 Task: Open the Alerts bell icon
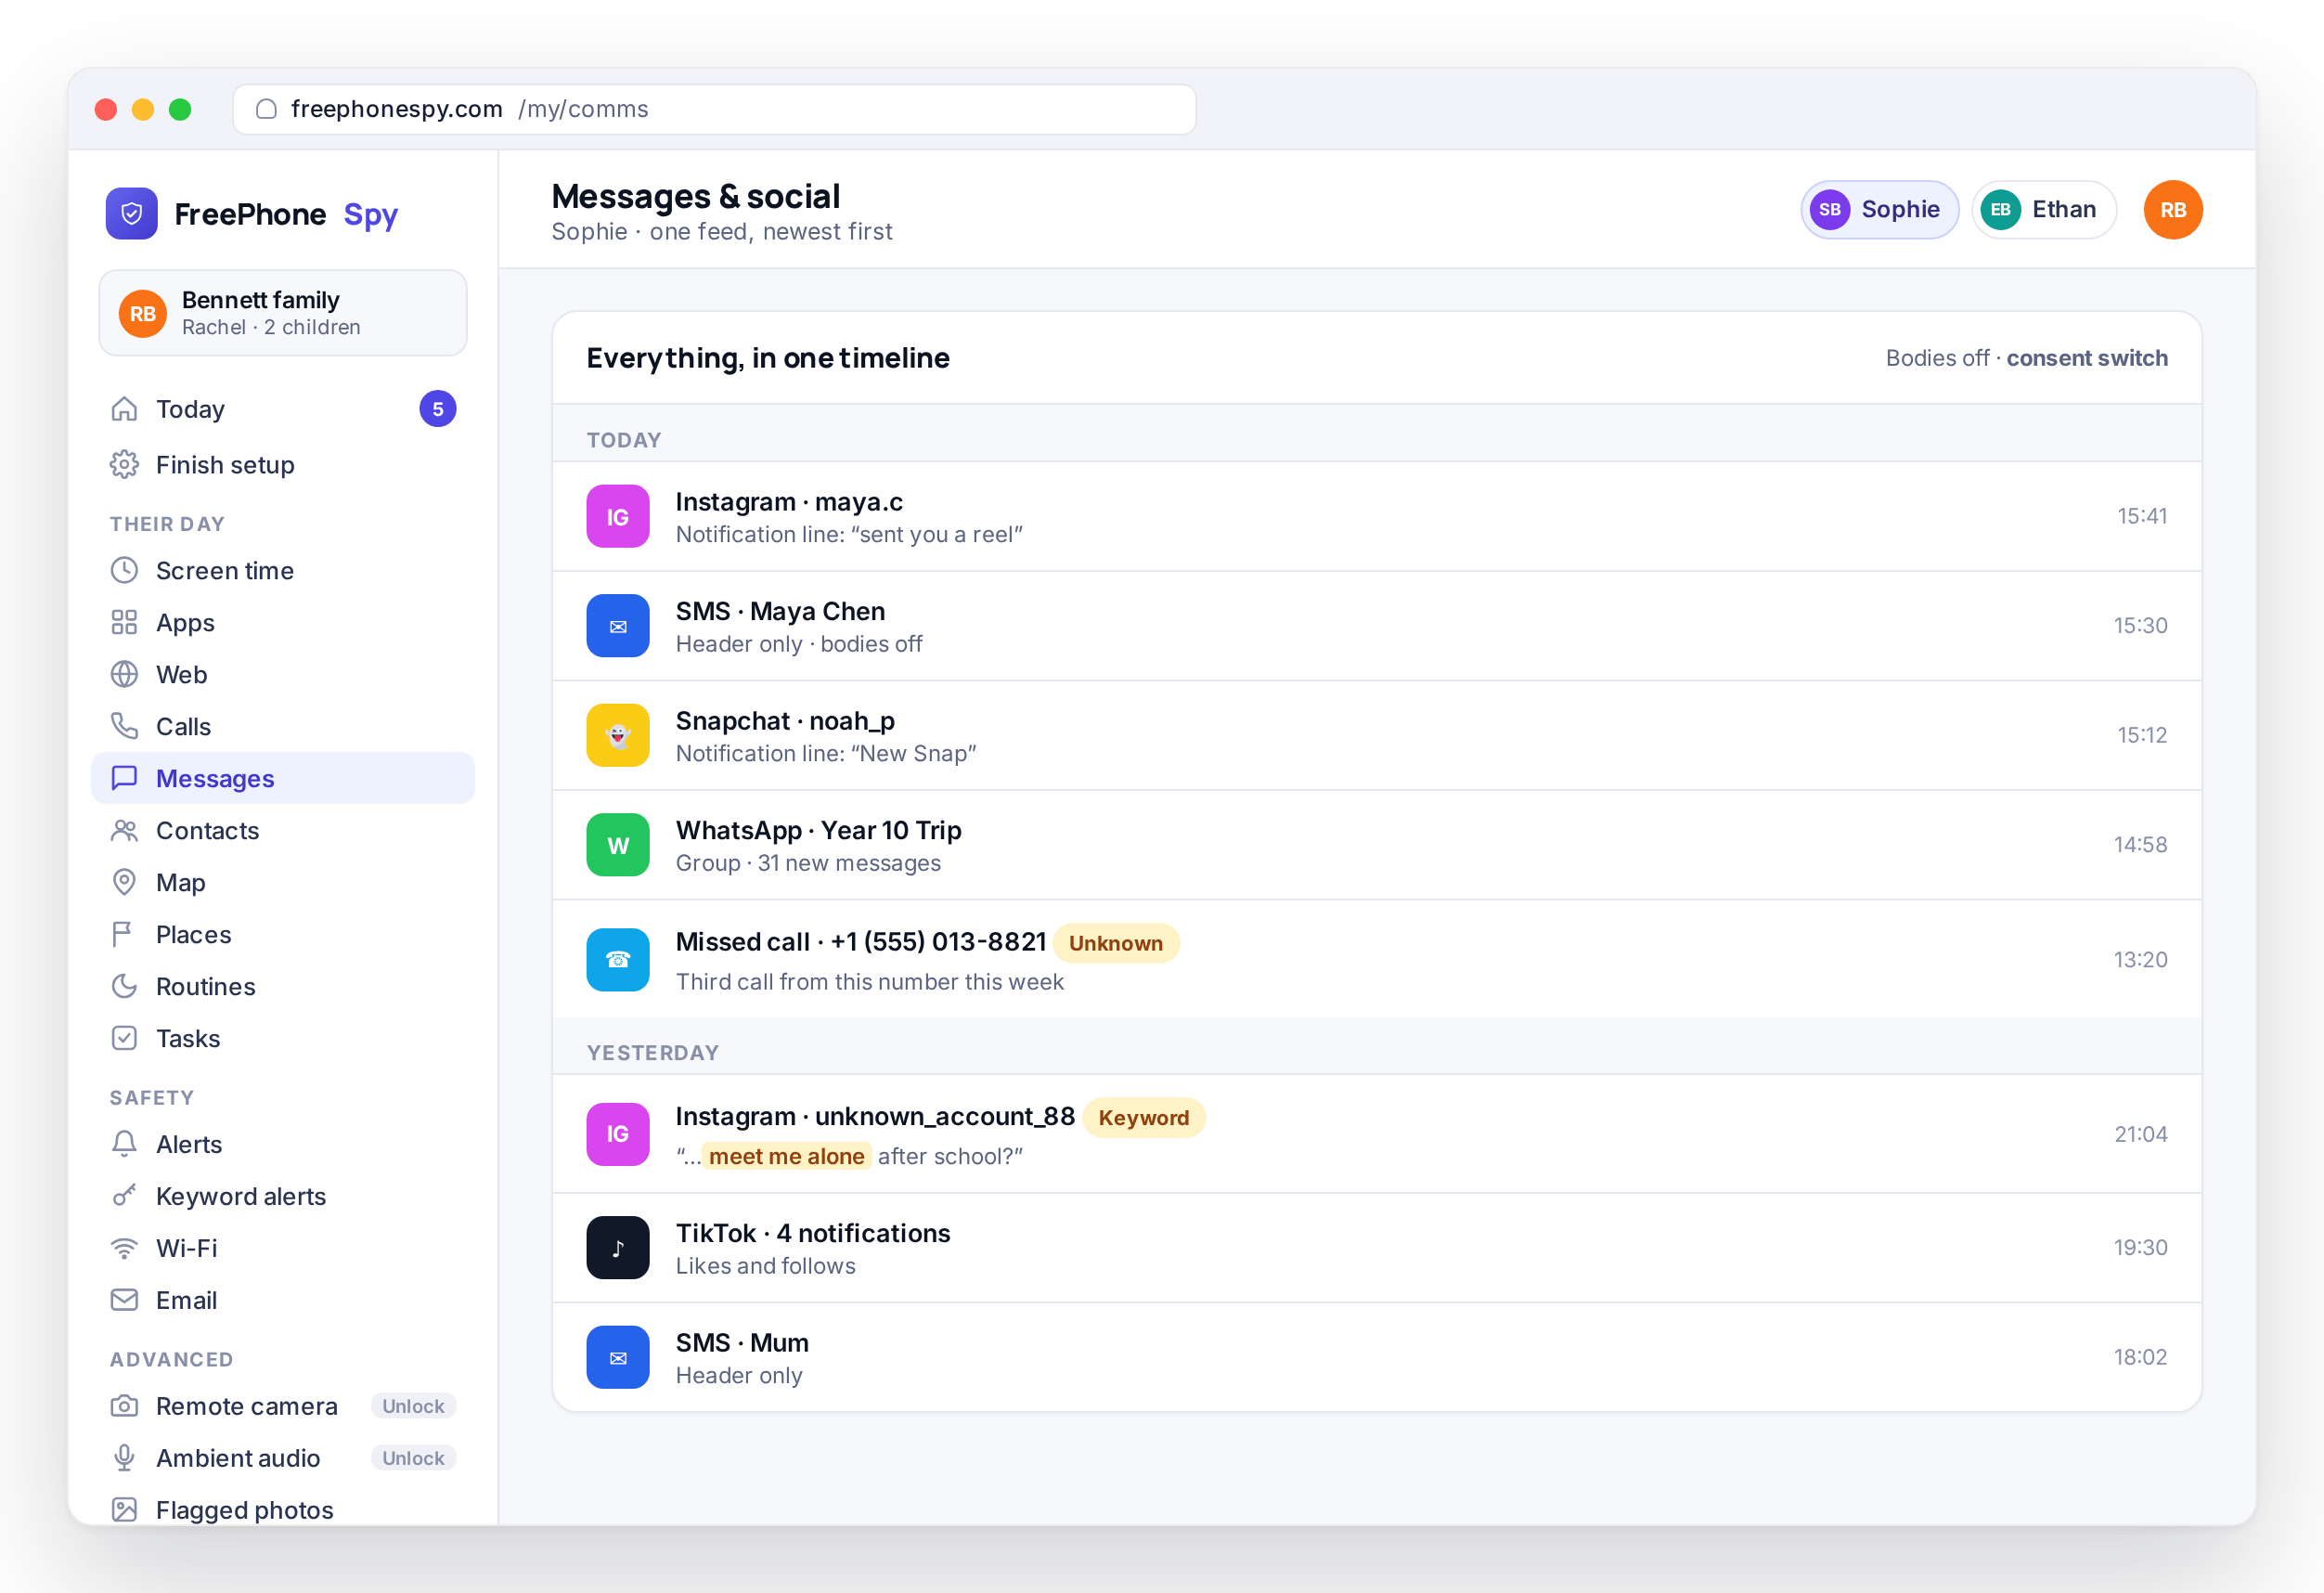124,1145
